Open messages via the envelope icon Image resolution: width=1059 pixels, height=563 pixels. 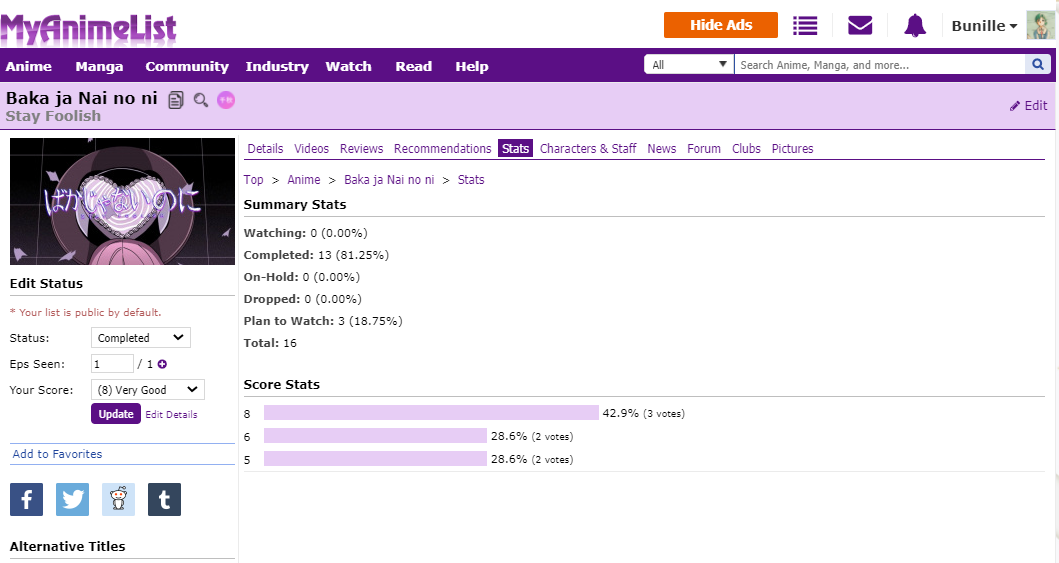[x=860, y=26]
